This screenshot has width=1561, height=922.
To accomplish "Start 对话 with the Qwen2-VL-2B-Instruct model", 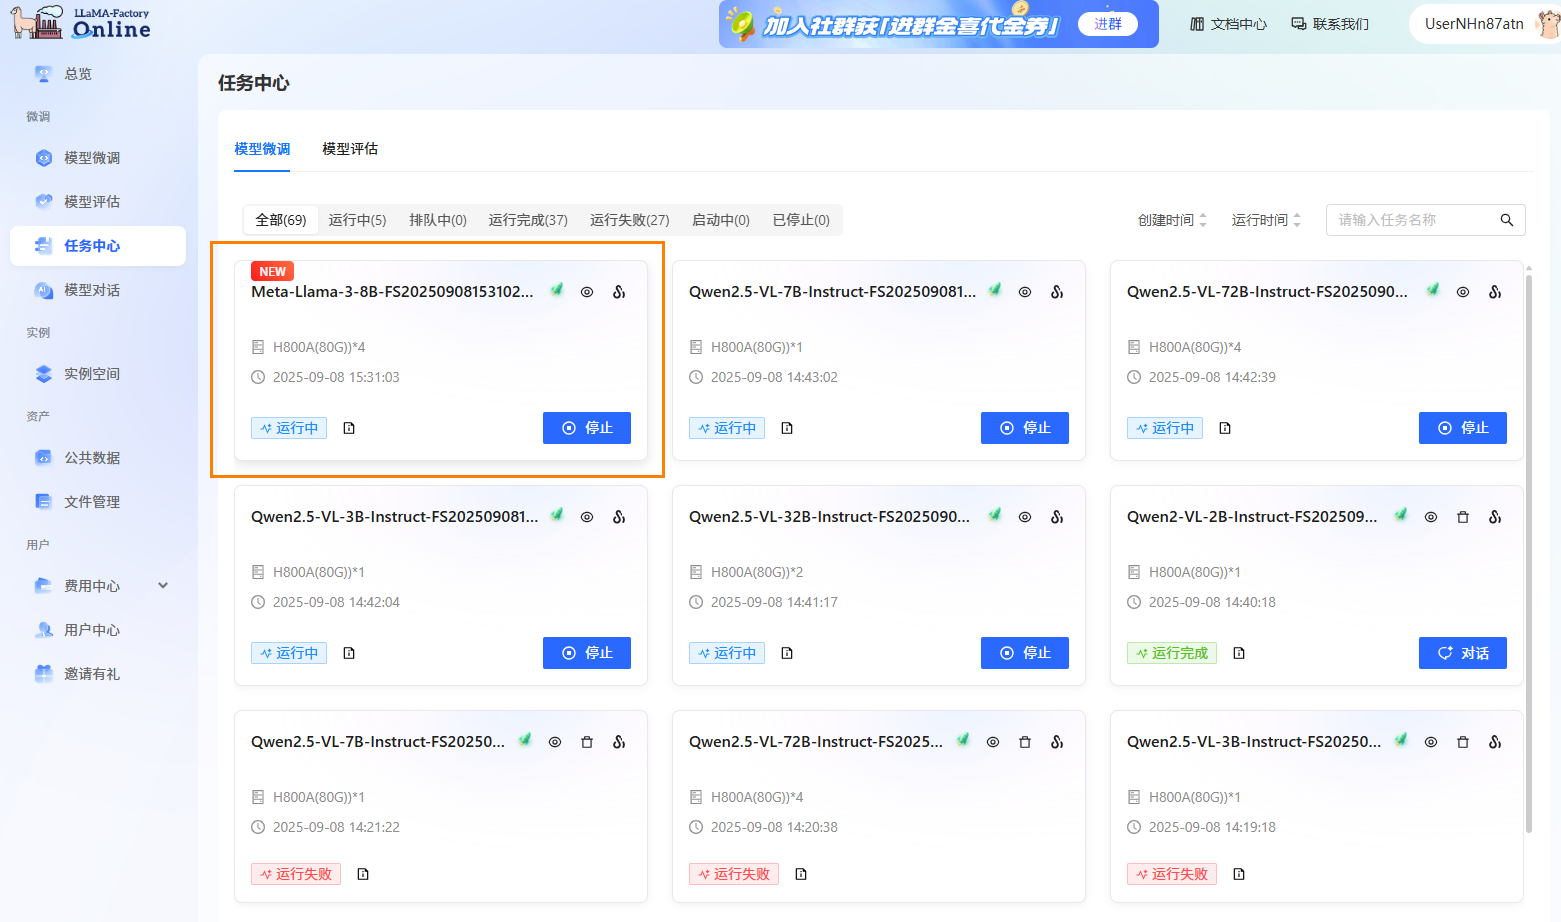I will (1462, 653).
